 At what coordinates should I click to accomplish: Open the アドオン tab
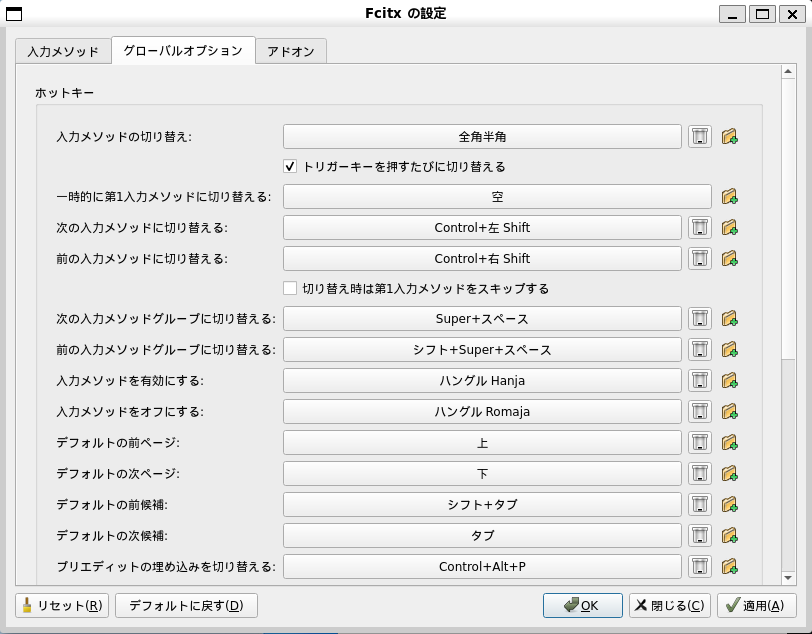[x=291, y=51]
